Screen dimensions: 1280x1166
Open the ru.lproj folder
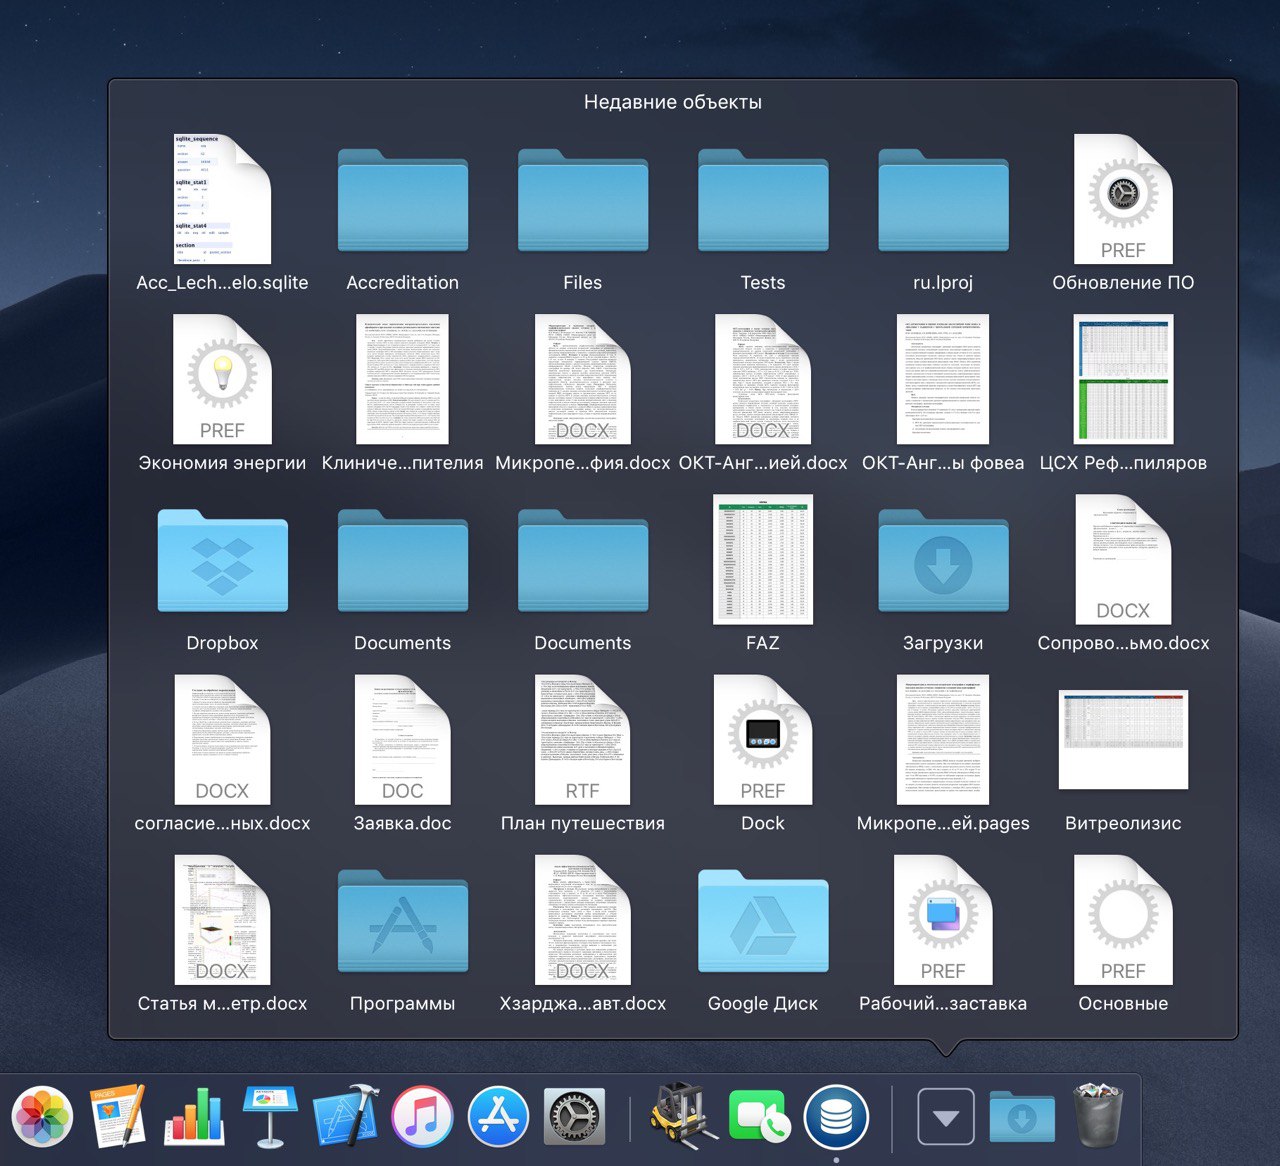[942, 200]
